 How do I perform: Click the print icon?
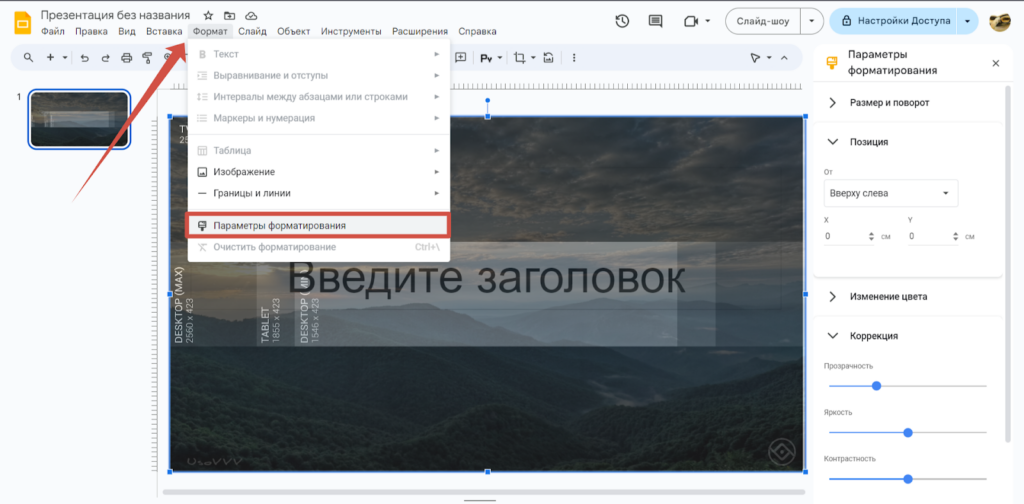(x=127, y=57)
